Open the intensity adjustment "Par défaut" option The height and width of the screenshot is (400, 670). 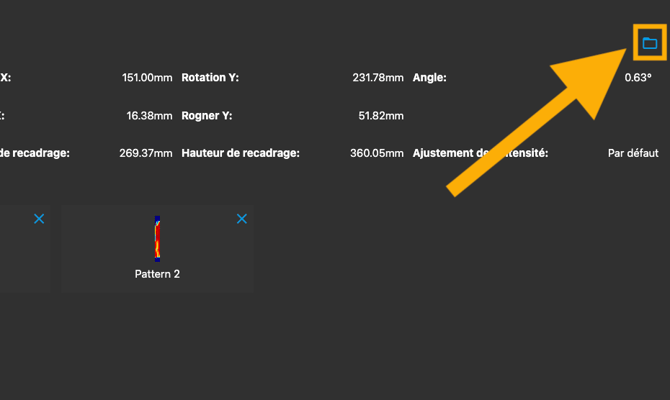[x=633, y=153]
